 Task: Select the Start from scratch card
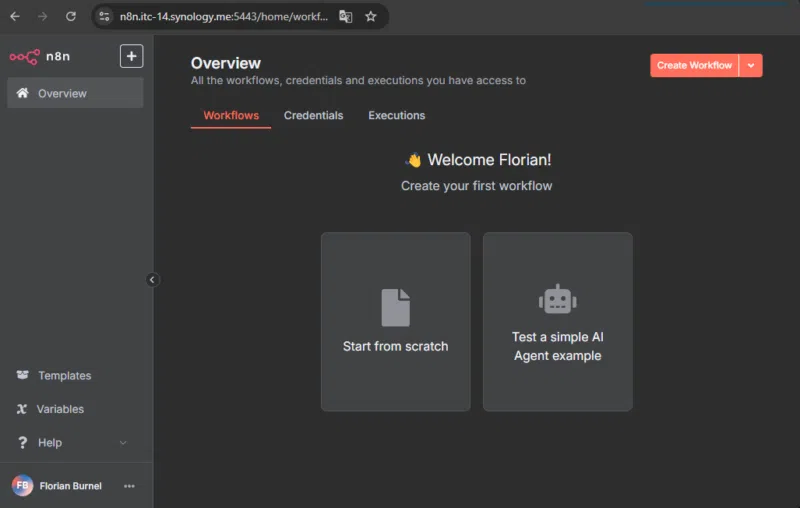point(395,322)
